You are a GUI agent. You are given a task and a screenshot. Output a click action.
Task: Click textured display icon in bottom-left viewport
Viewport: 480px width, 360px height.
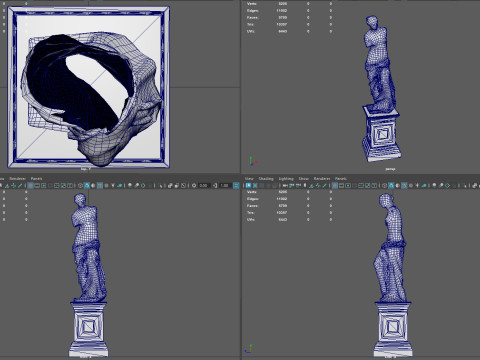pyautogui.click(x=106, y=185)
